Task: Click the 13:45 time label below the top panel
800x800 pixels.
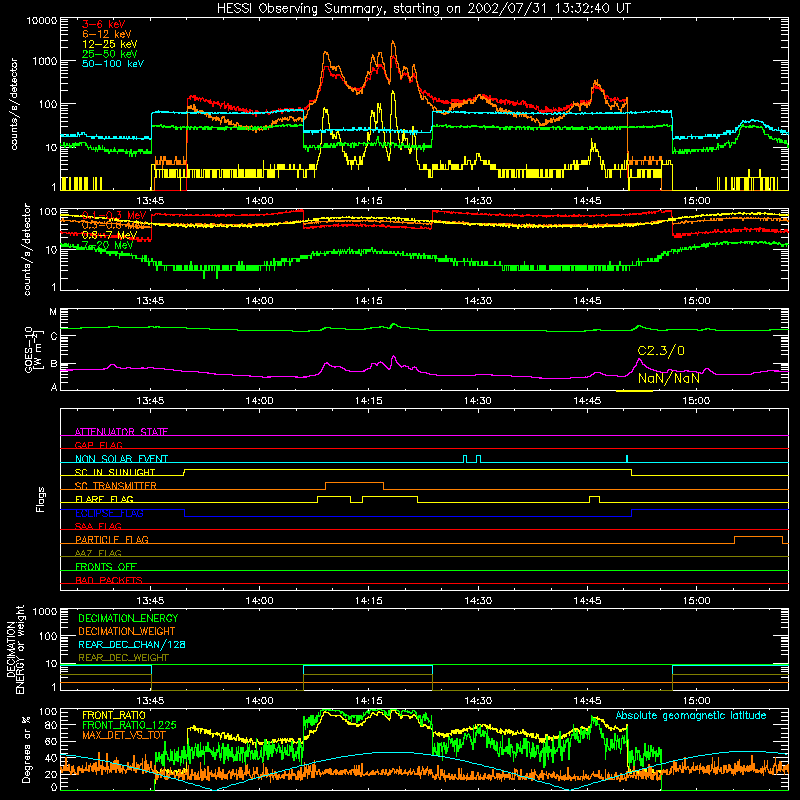Action: tap(150, 201)
